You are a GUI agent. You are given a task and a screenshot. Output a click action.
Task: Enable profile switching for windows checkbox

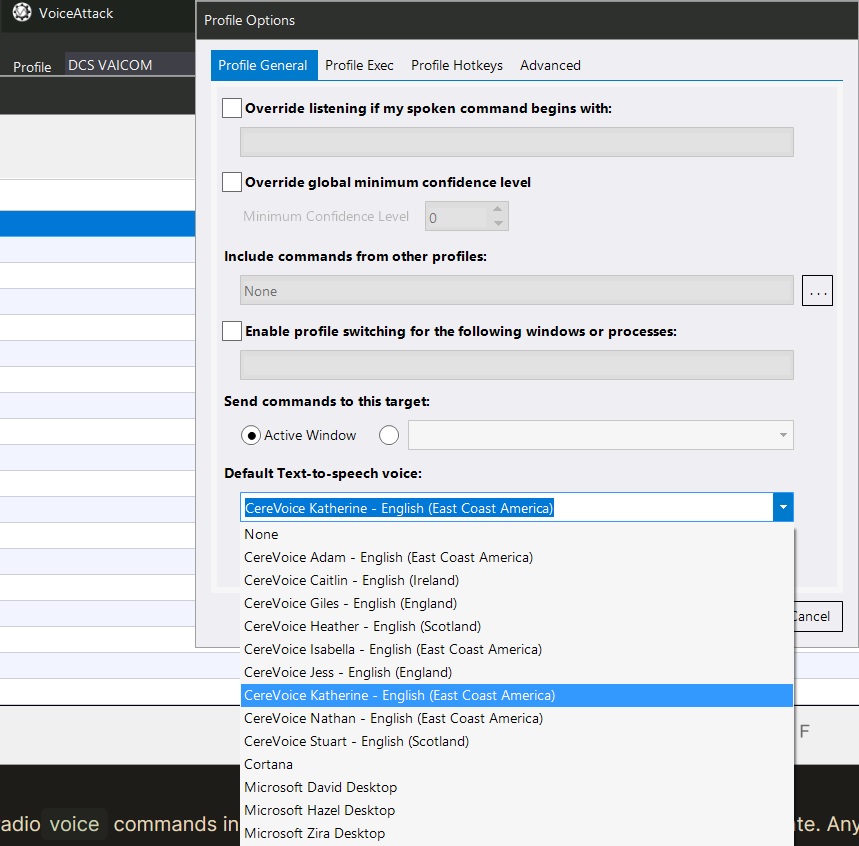pos(232,331)
